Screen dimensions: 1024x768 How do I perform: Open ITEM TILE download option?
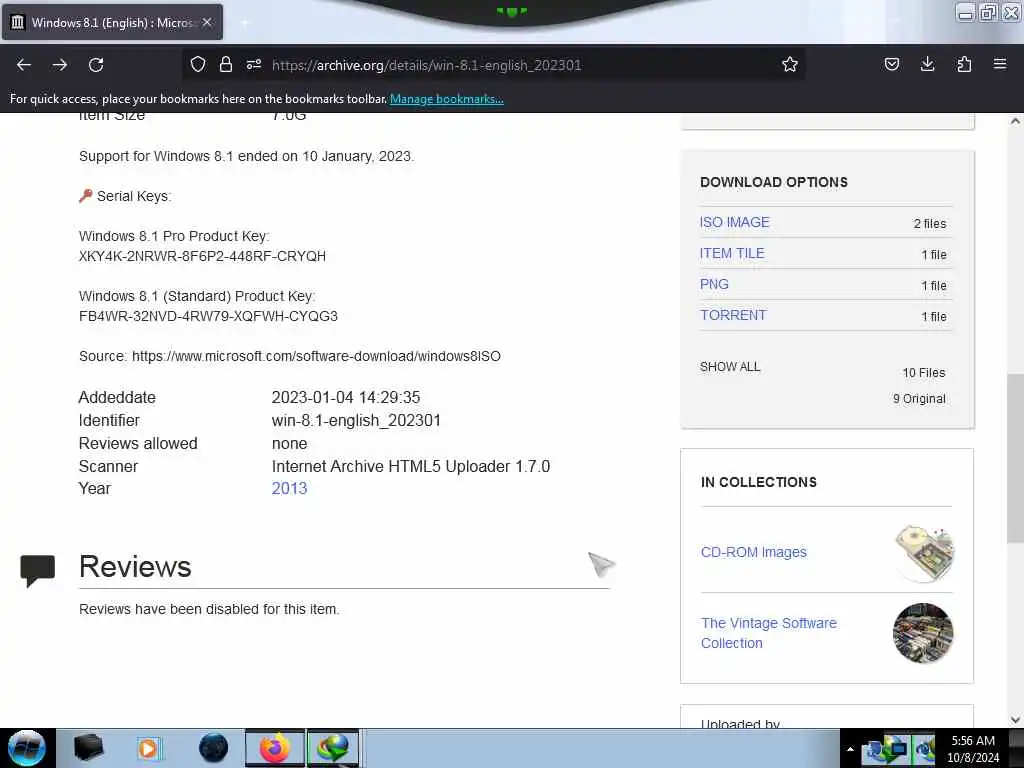pyautogui.click(x=732, y=253)
